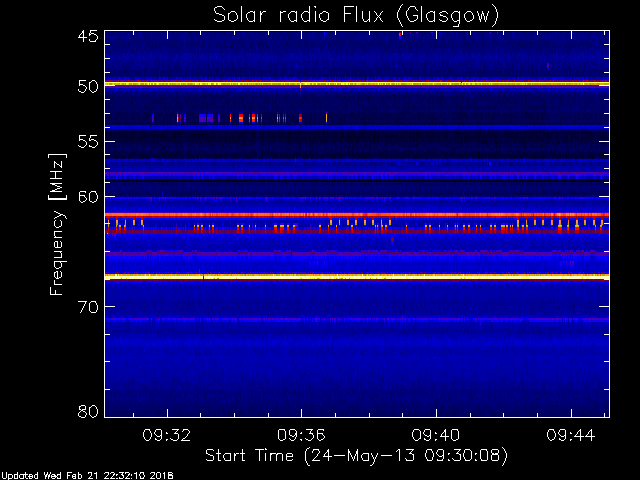The image size is (640, 480).
Task: Click the 09:32 time tick label
Action: point(167,435)
